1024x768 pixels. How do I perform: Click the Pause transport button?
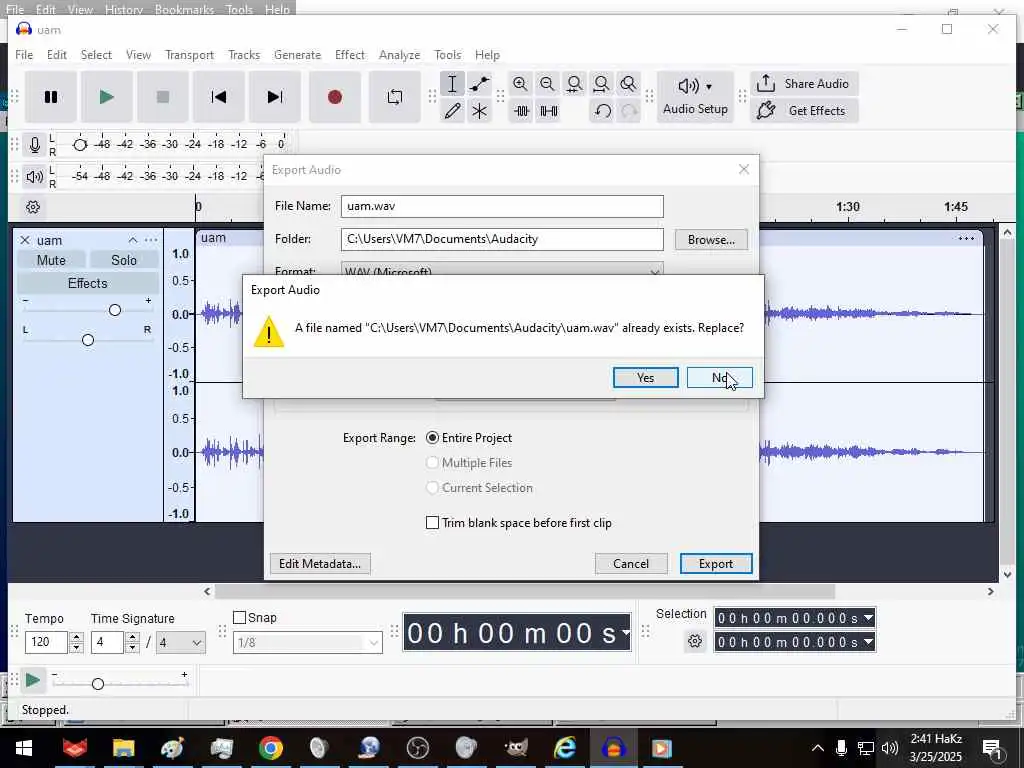coord(51,97)
